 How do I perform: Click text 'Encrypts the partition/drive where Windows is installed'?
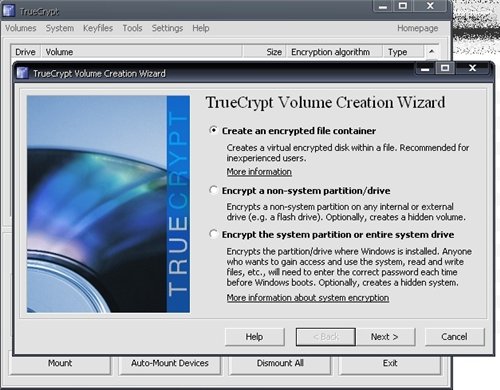coord(332,251)
